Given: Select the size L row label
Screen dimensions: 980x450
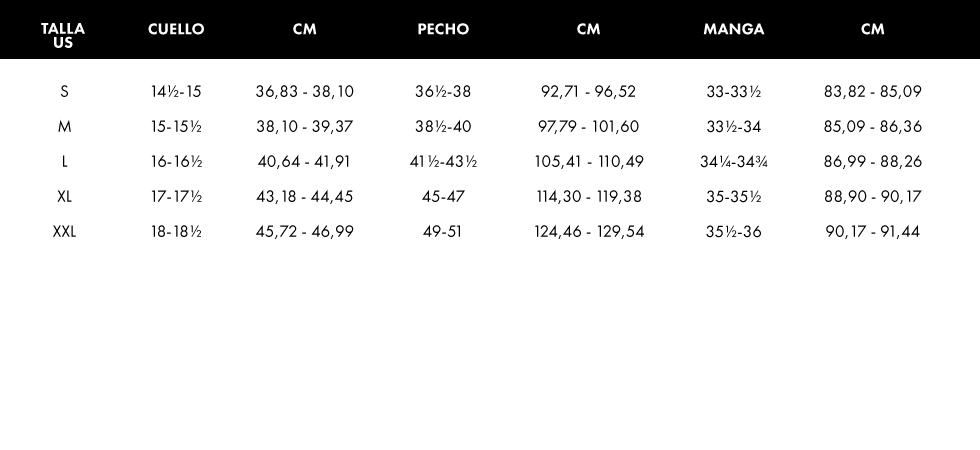Looking at the screenshot, I should (64, 162).
